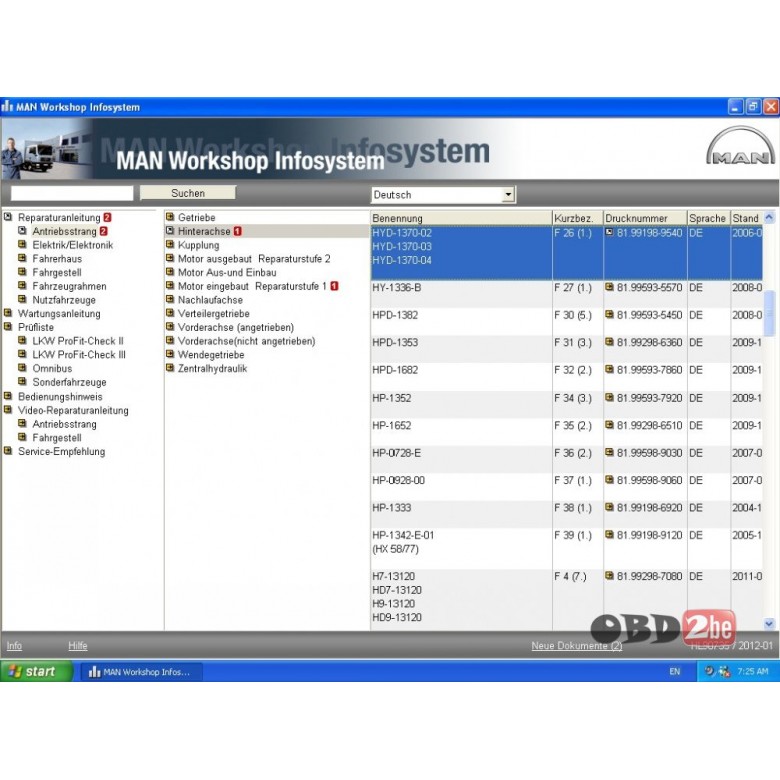The image size is (780, 780).
Task: Select the Fahrzeugrahmen tree item
Action: coord(69,286)
